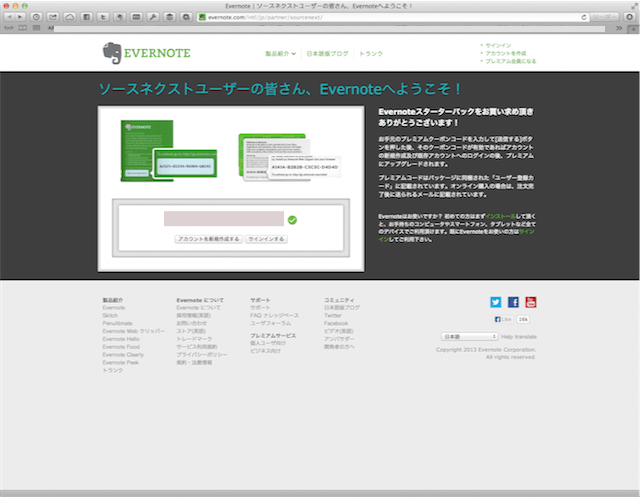Go back with the Safari back arrow
This screenshot has height=497, width=640.
9,17
